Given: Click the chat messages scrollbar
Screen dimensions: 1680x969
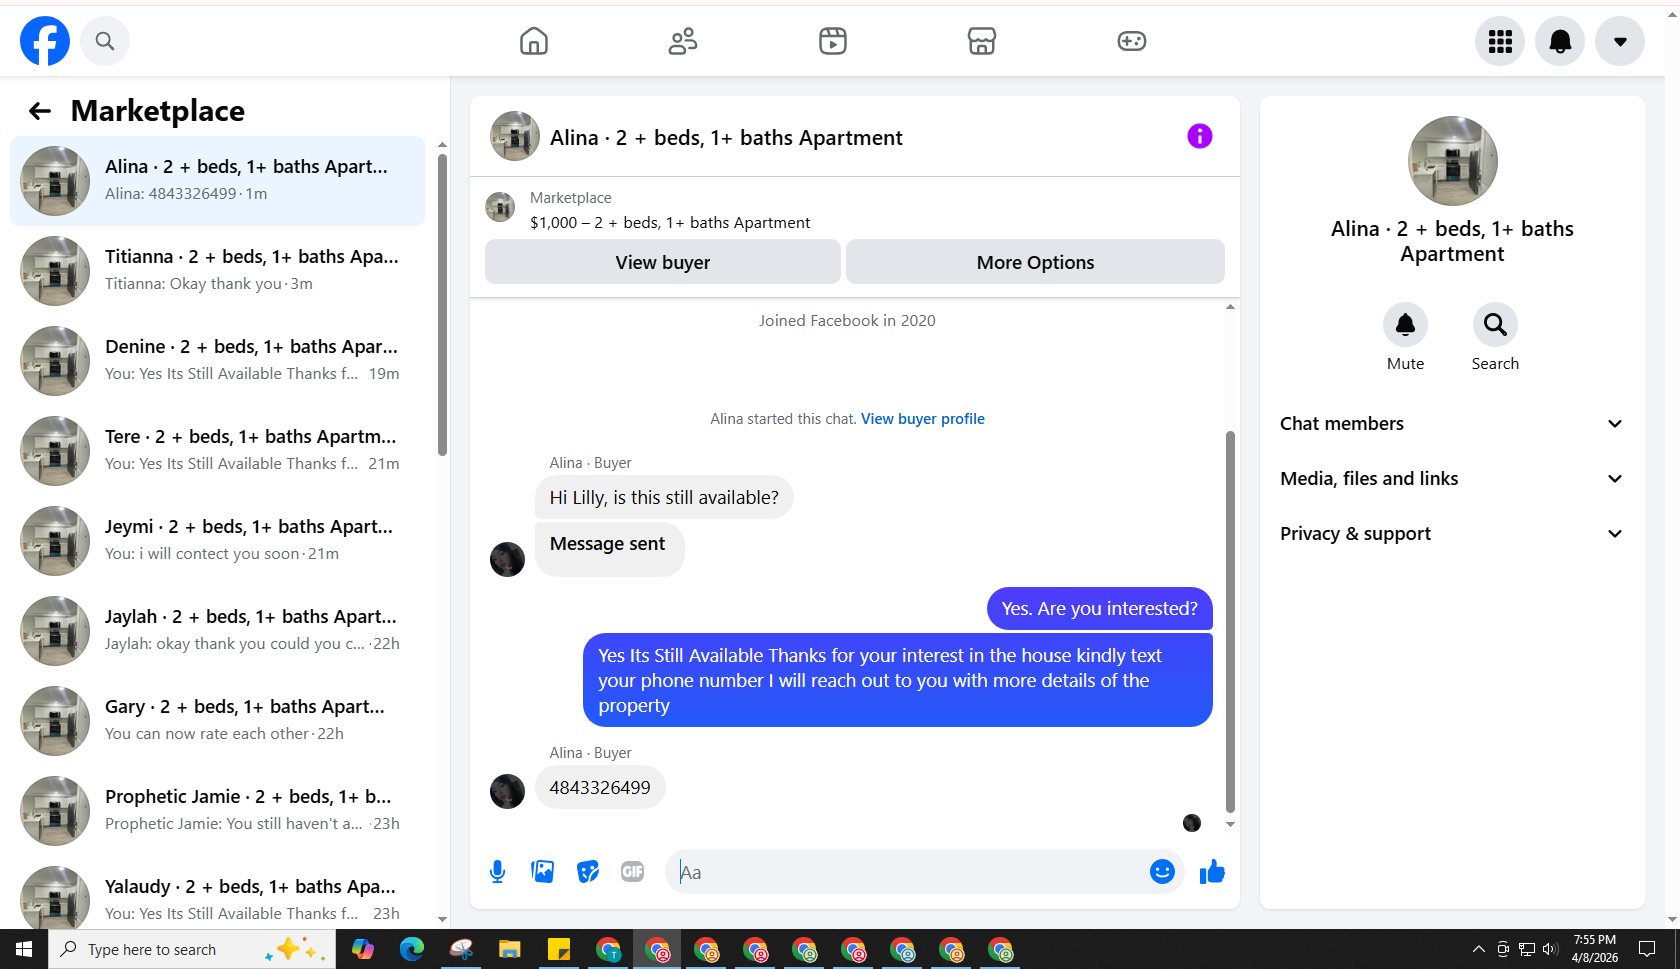Looking at the screenshot, I should 1230,620.
